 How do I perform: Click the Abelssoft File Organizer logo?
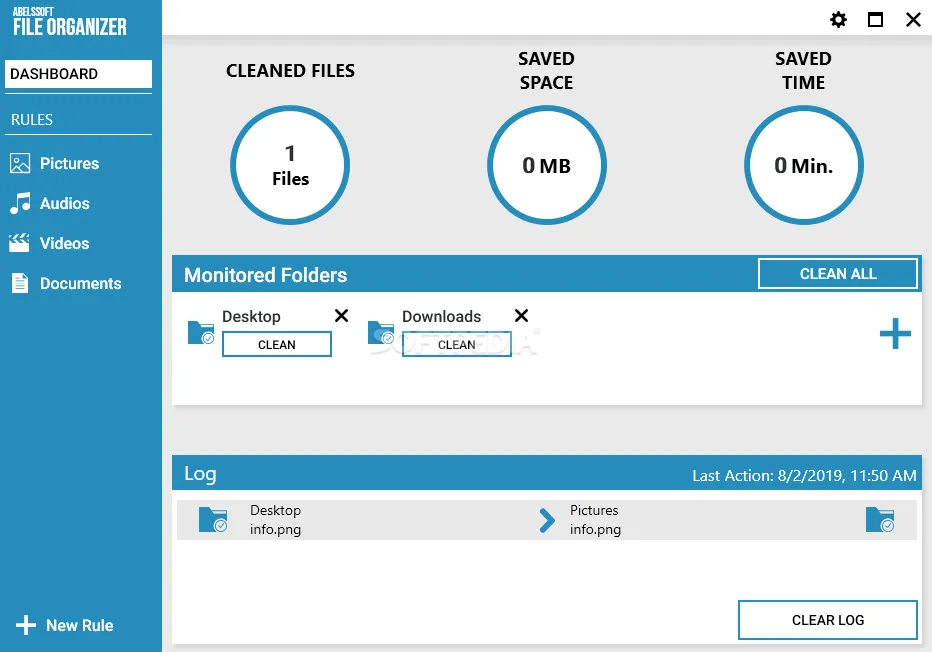click(70, 21)
